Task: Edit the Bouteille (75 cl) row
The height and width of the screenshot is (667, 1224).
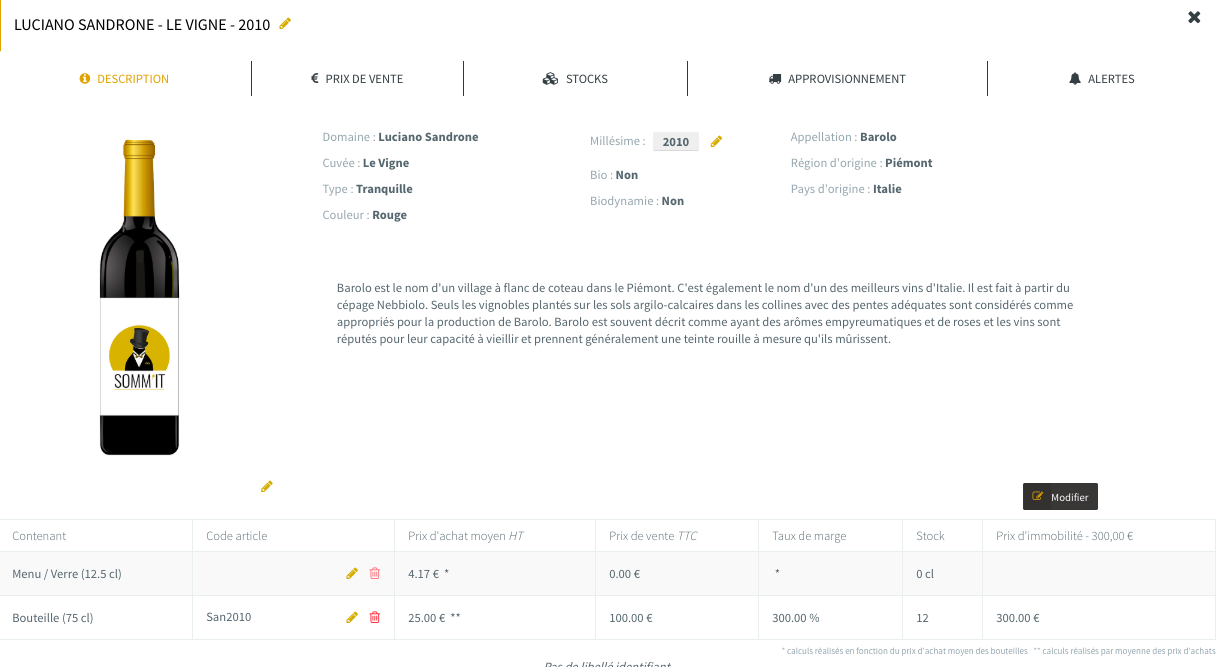Action: [352, 617]
